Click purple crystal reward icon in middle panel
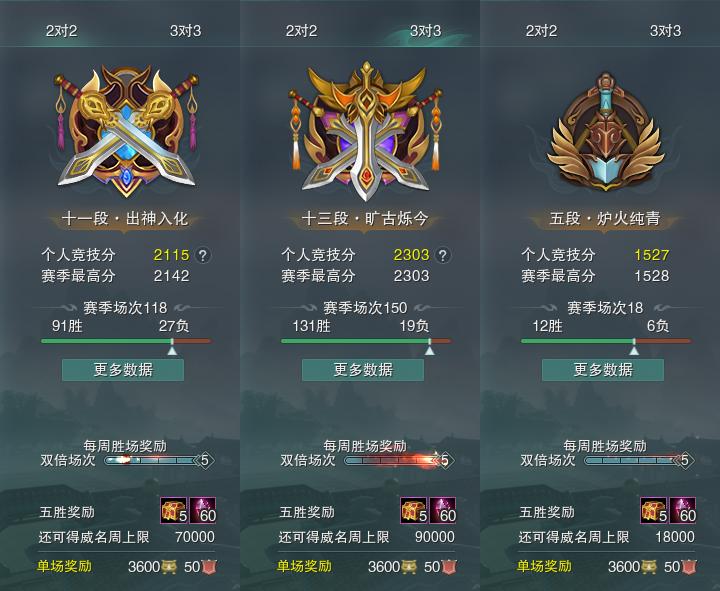The width and height of the screenshot is (720, 591). [x=443, y=510]
